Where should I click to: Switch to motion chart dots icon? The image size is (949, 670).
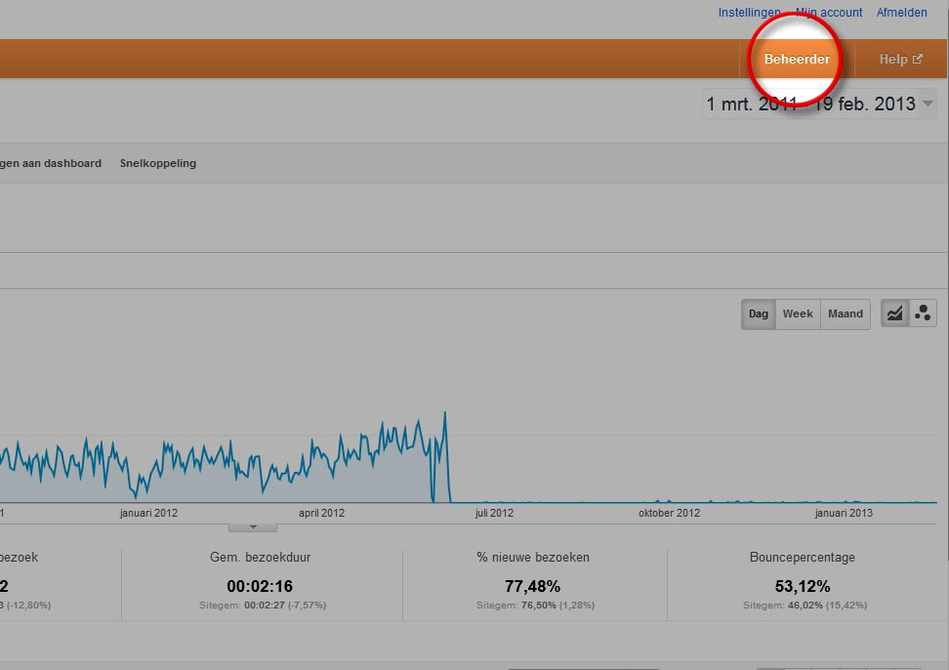click(922, 314)
